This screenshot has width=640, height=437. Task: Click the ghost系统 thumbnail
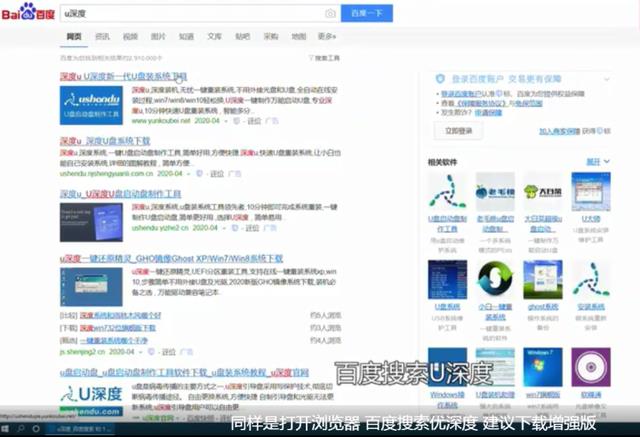543,280
